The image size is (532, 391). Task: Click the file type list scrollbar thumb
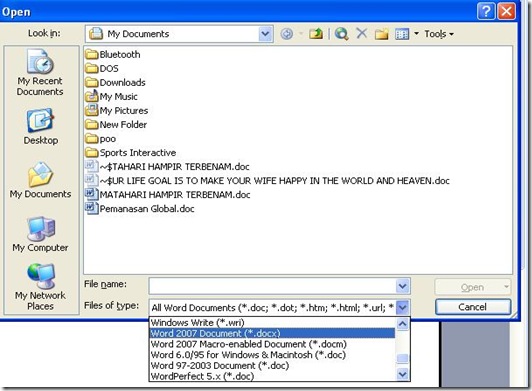[x=402, y=358]
